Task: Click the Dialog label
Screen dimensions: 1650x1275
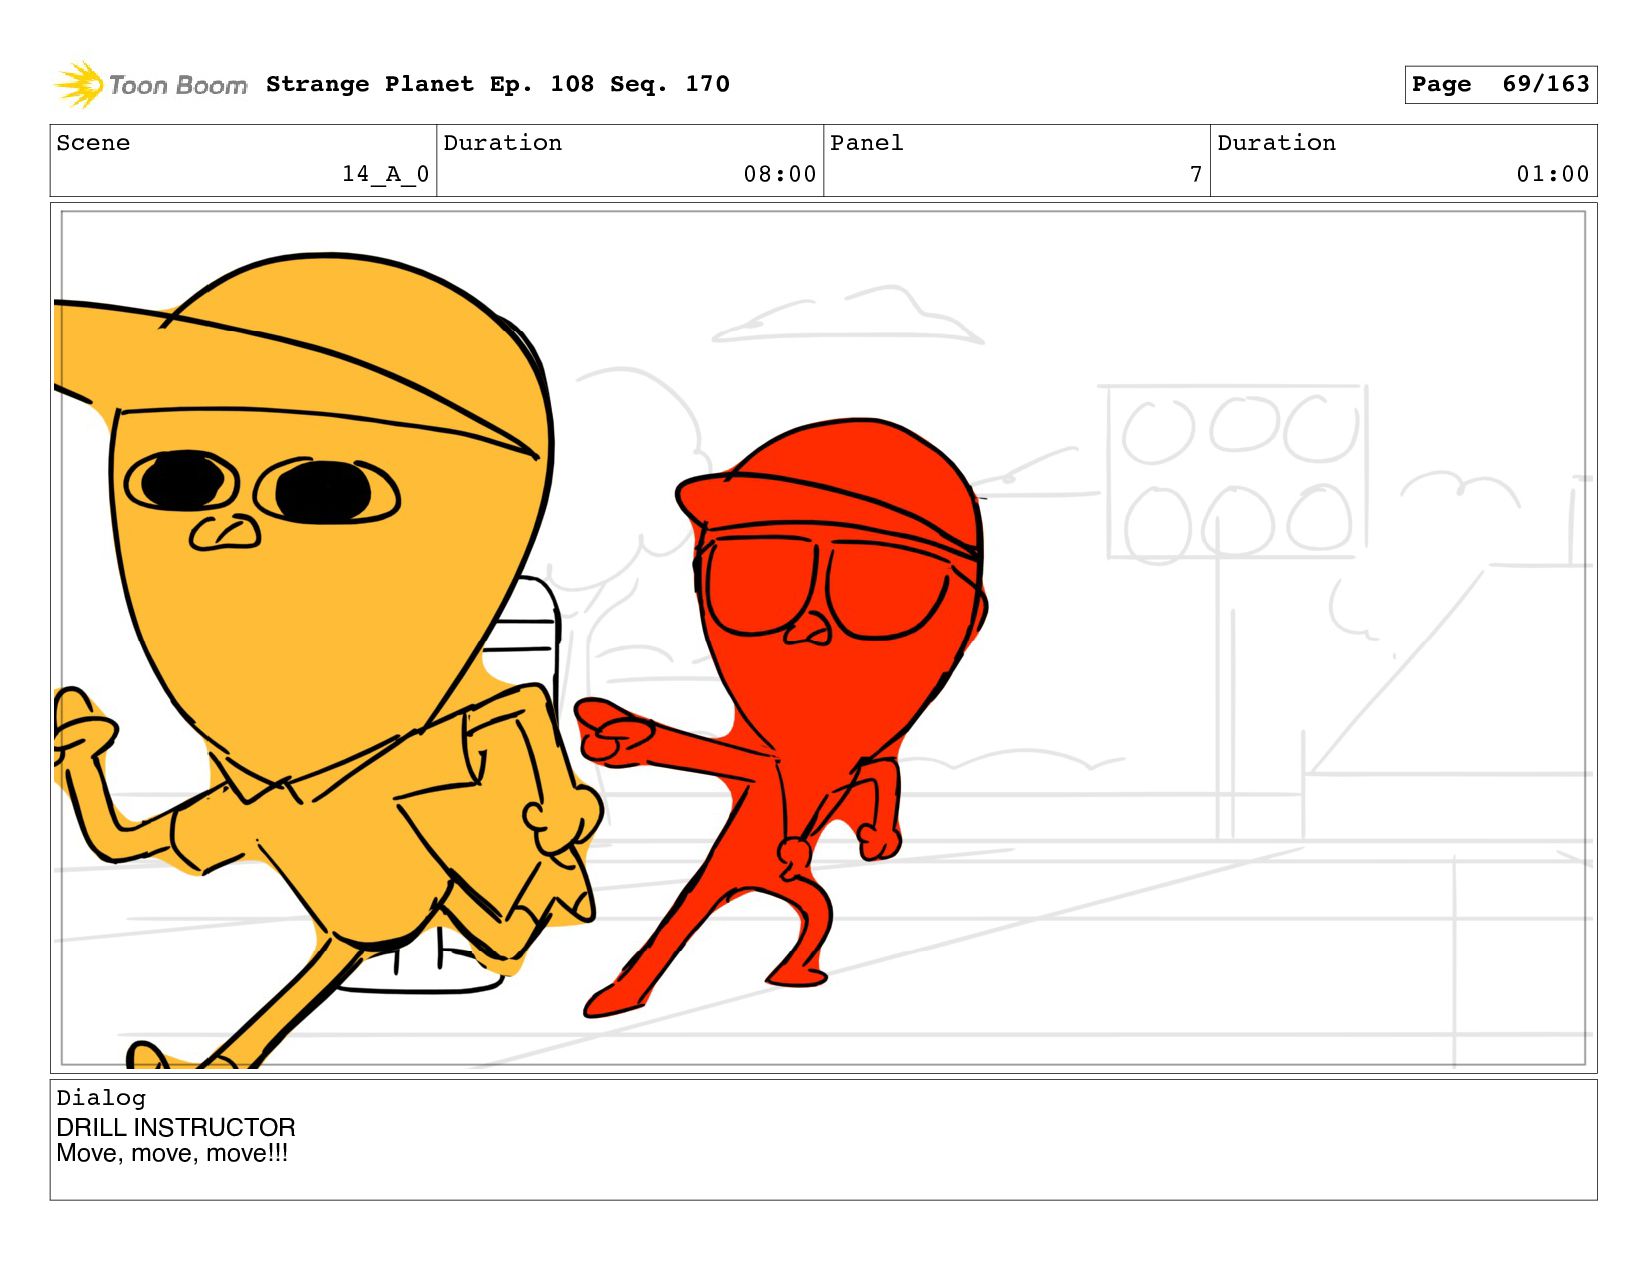Action: tap(101, 1098)
